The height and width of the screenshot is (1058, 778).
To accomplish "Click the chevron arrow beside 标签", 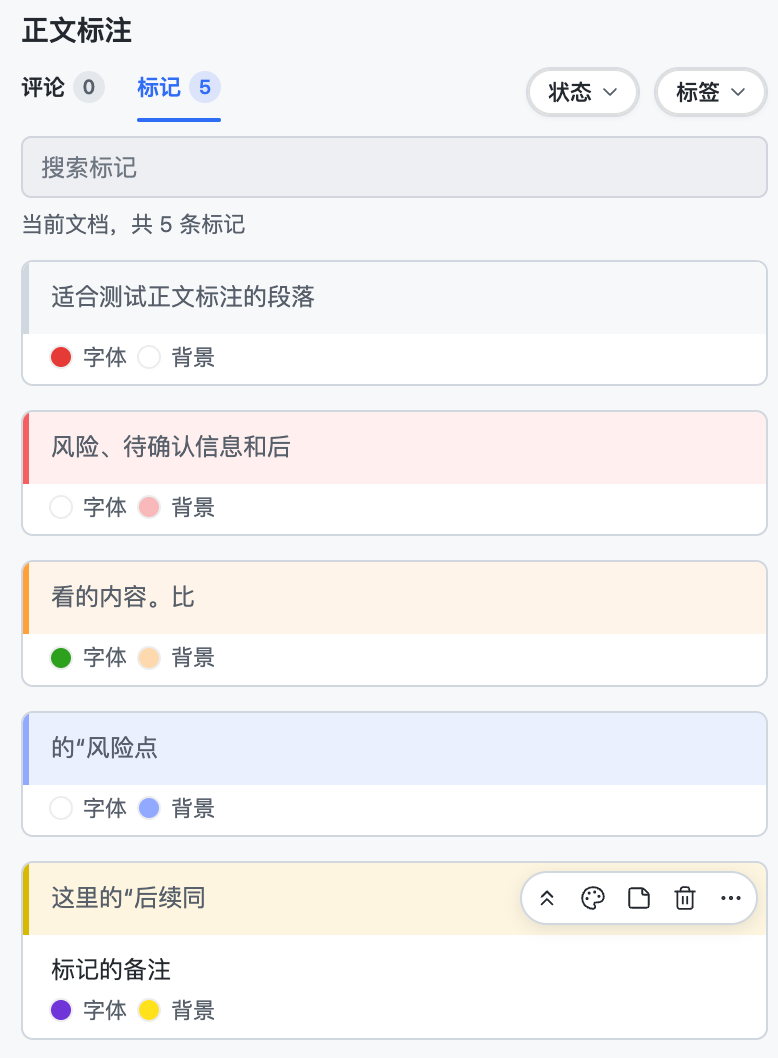I will [738, 92].
